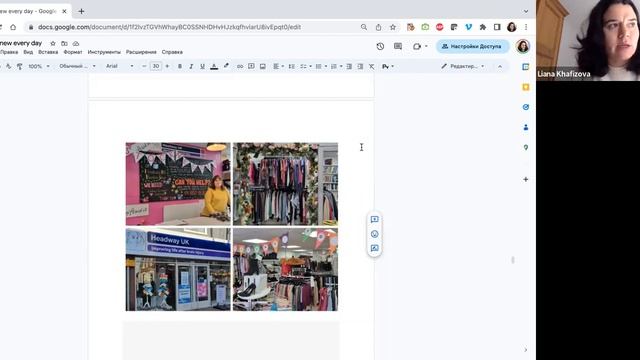Image resolution: width=640 pixels, height=360 pixels.
Task: Decrease font size with minus button
Action: [144, 66]
